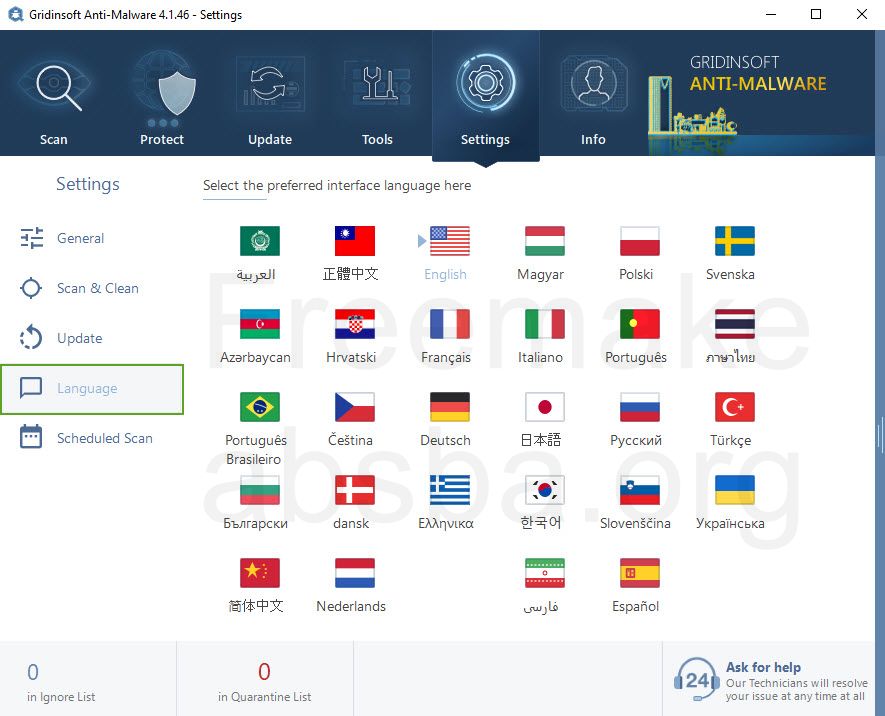This screenshot has width=885, height=716.
Task: Choose Deutsch language flag
Action: (x=449, y=407)
